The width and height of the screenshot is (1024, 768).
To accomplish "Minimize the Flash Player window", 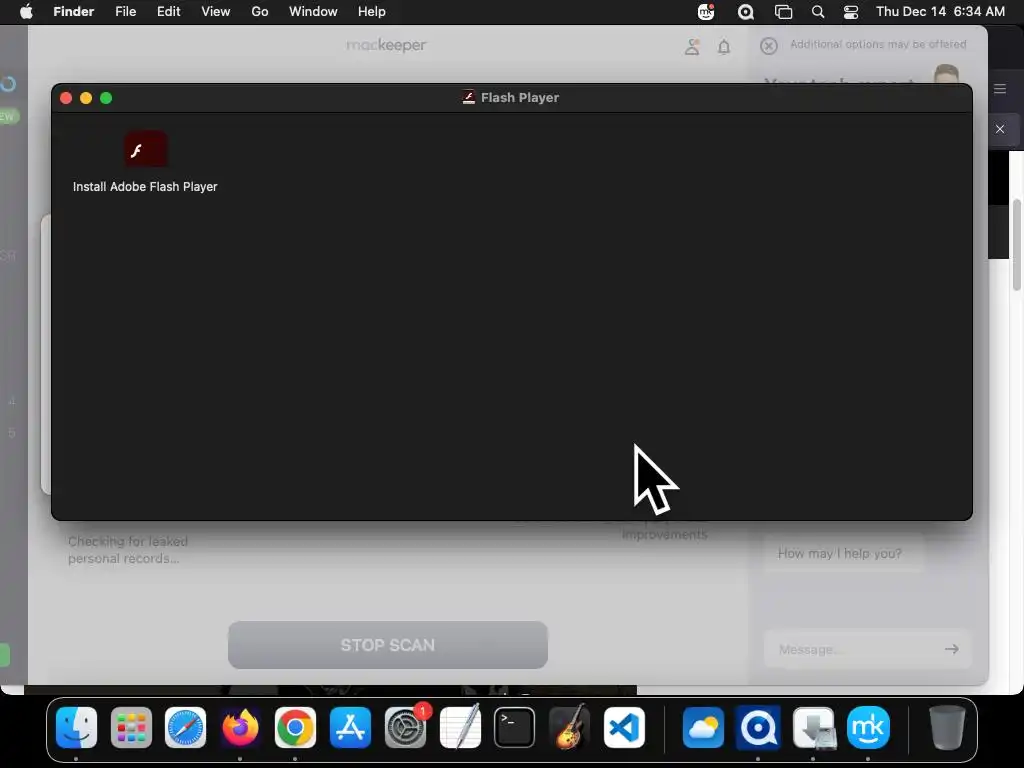I will (x=86, y=98).
